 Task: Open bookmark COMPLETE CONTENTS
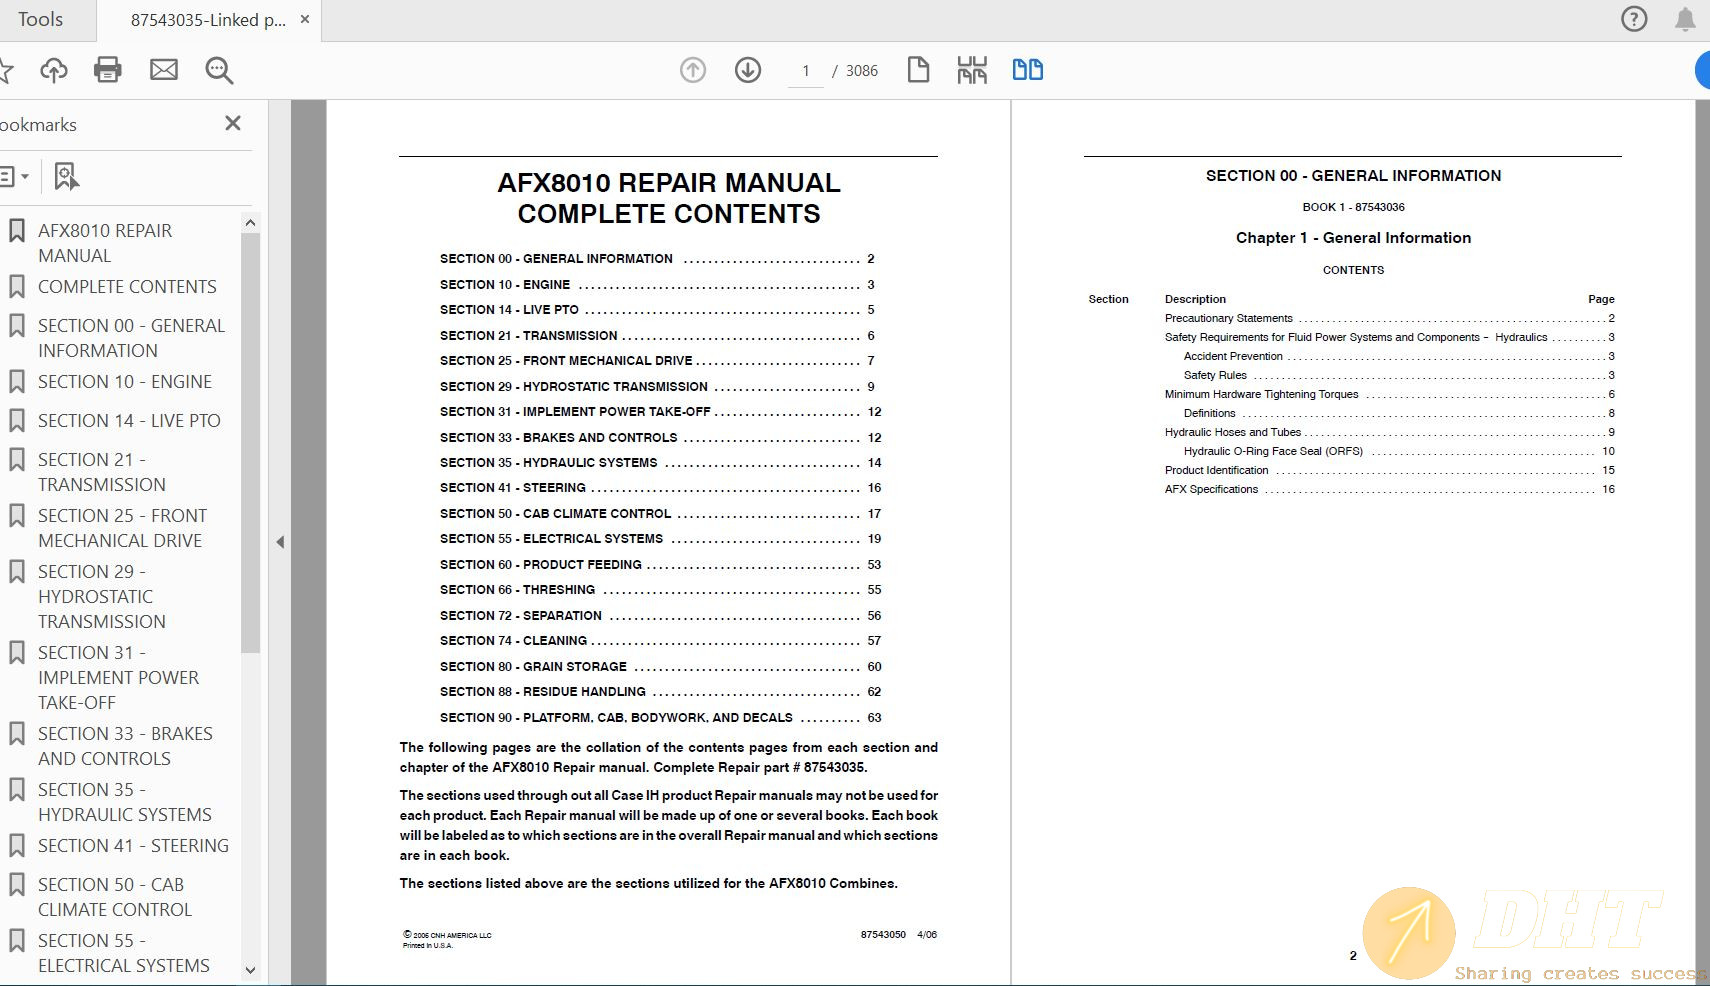(127, 287)
